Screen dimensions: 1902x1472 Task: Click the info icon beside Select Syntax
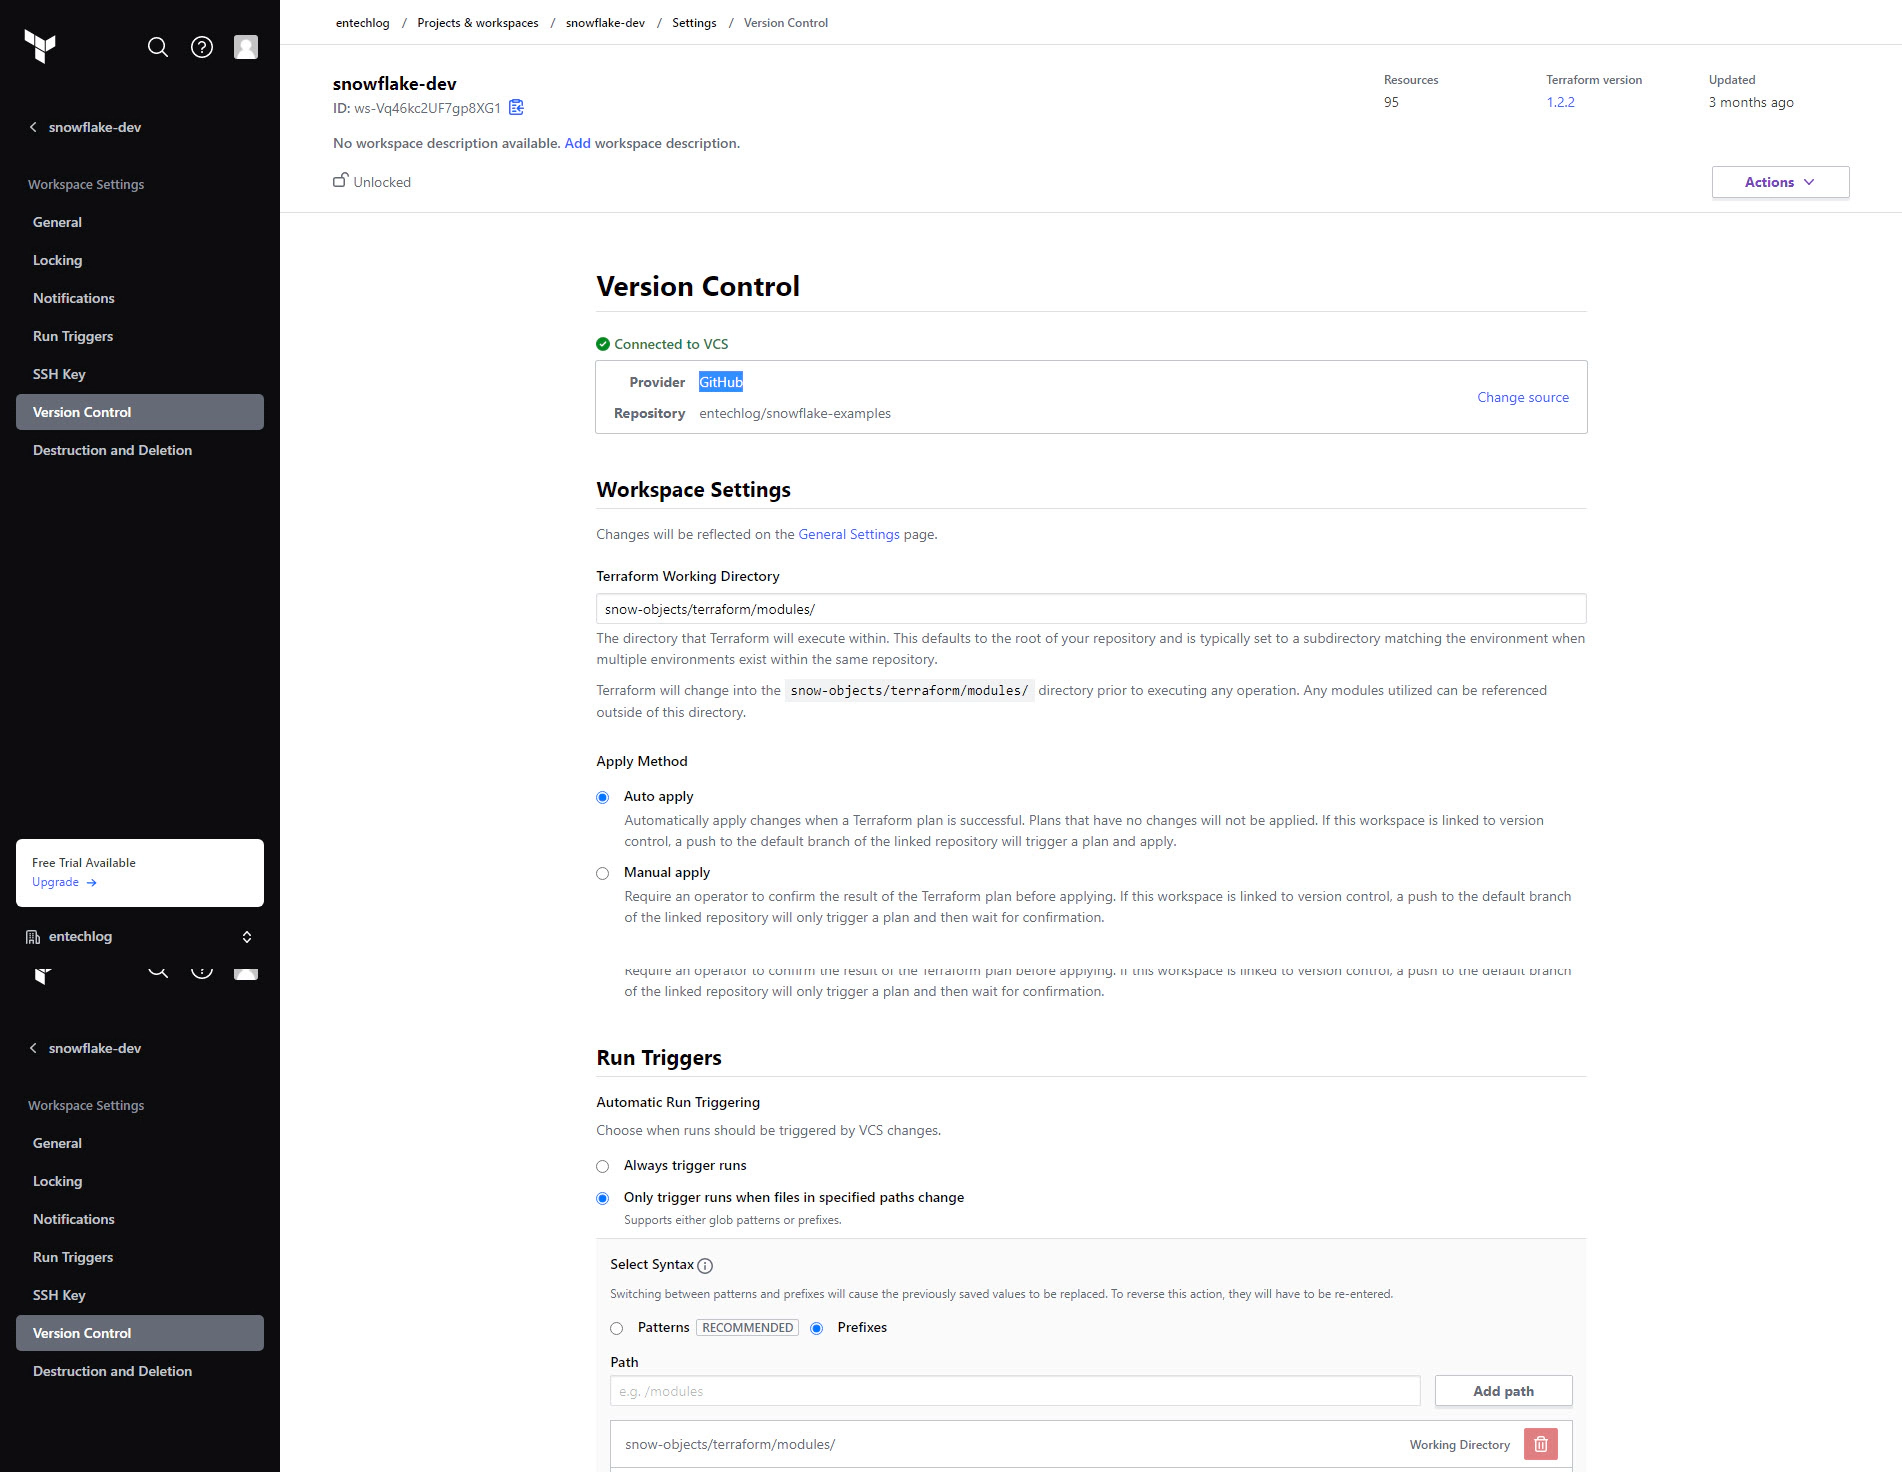[705, 1266]
